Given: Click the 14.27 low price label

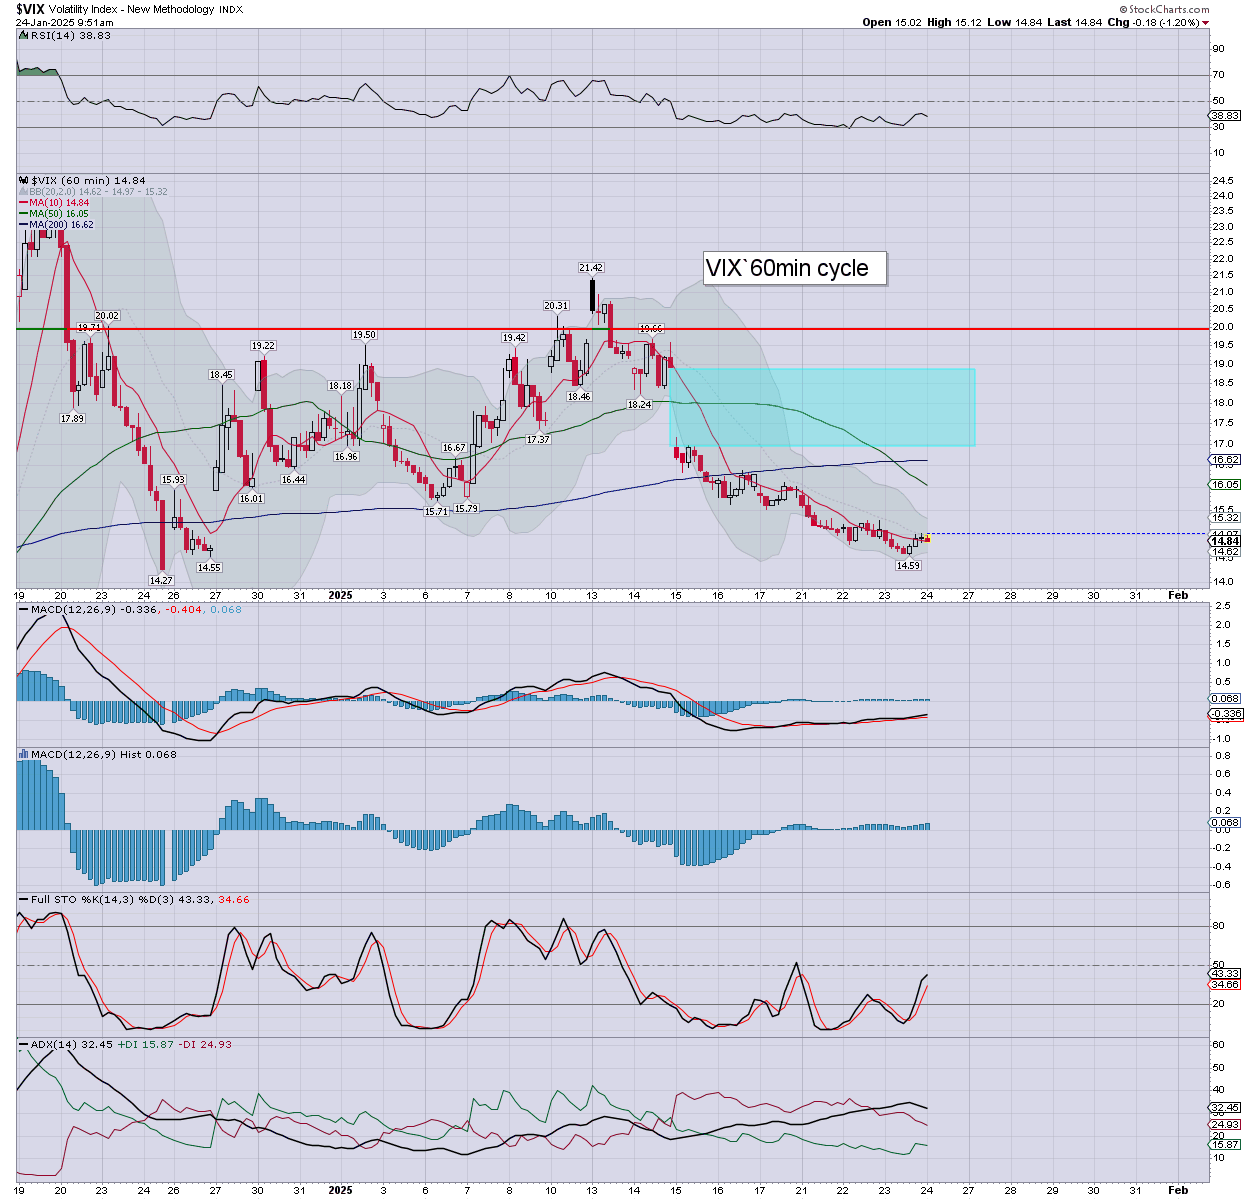Looking at the screenshot, I should [161, 580].
